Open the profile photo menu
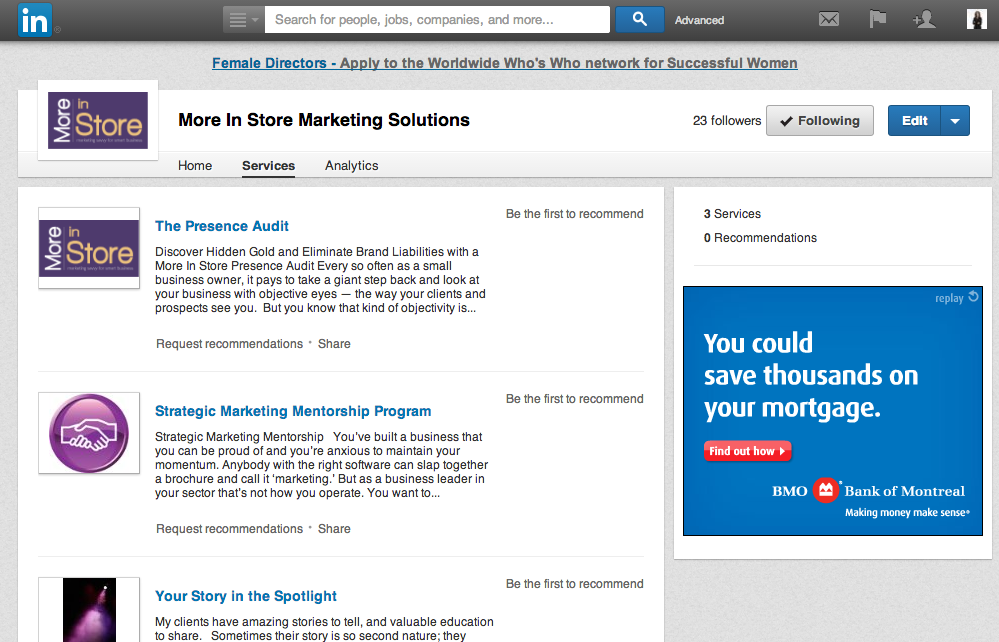 tap(976, 19)
